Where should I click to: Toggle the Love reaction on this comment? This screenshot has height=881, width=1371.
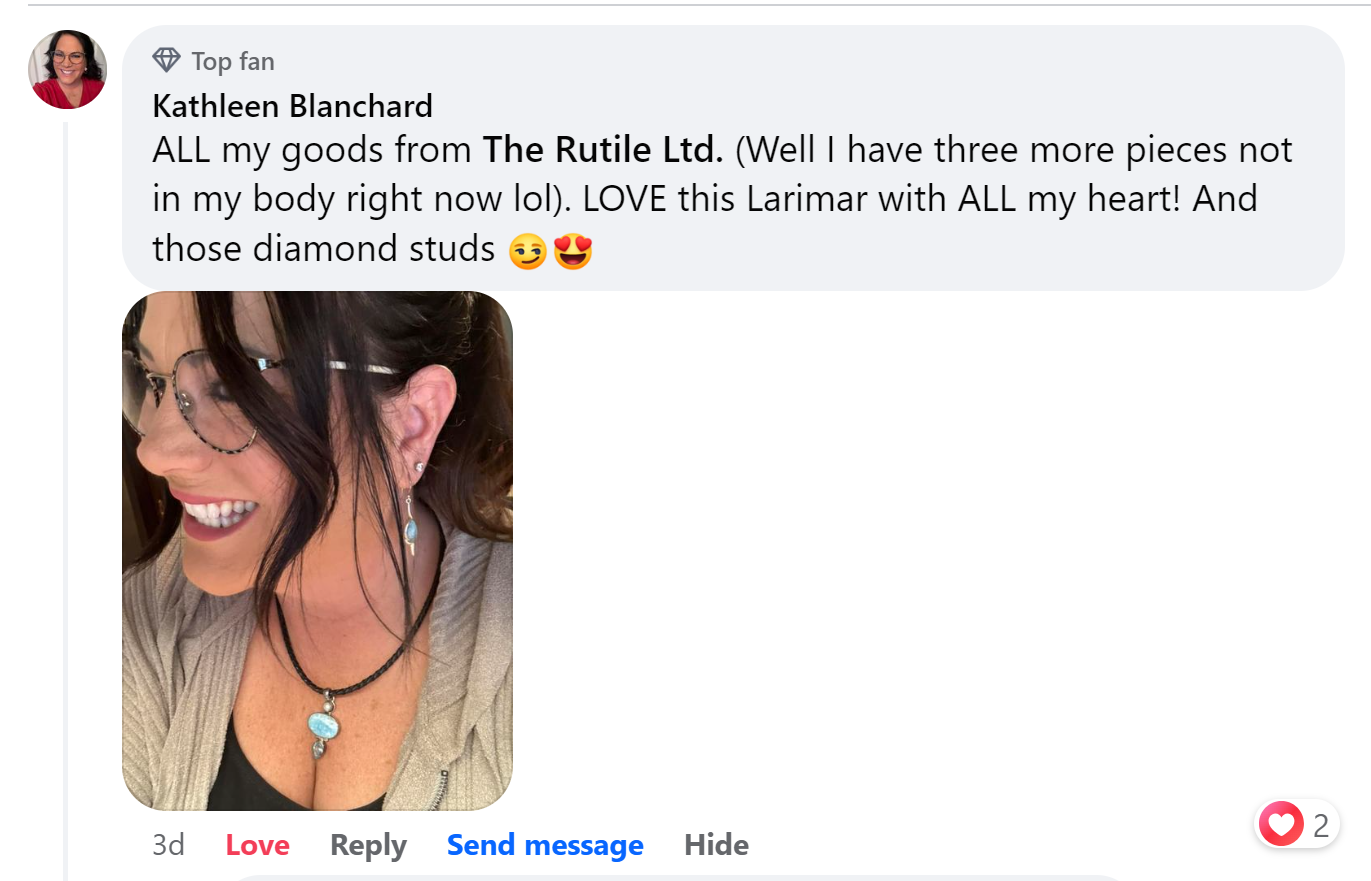click(257, 845)
